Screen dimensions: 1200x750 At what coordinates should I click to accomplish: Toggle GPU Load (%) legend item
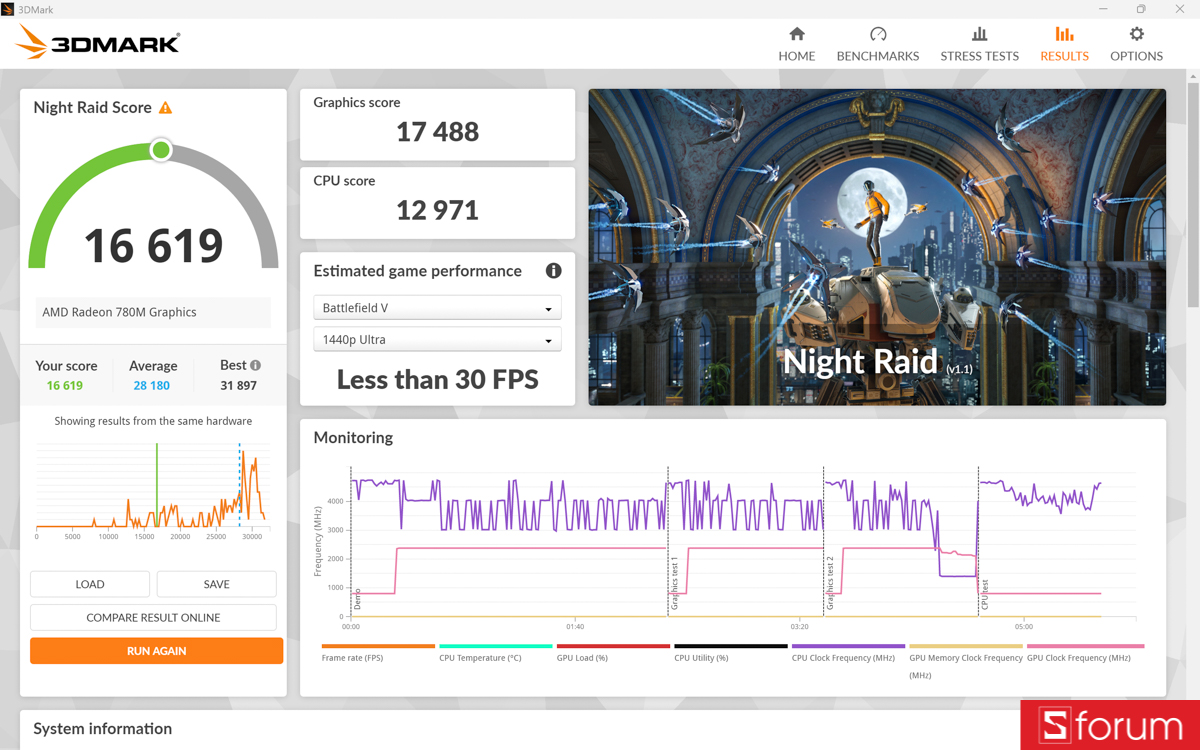click(x=613, y=653)
